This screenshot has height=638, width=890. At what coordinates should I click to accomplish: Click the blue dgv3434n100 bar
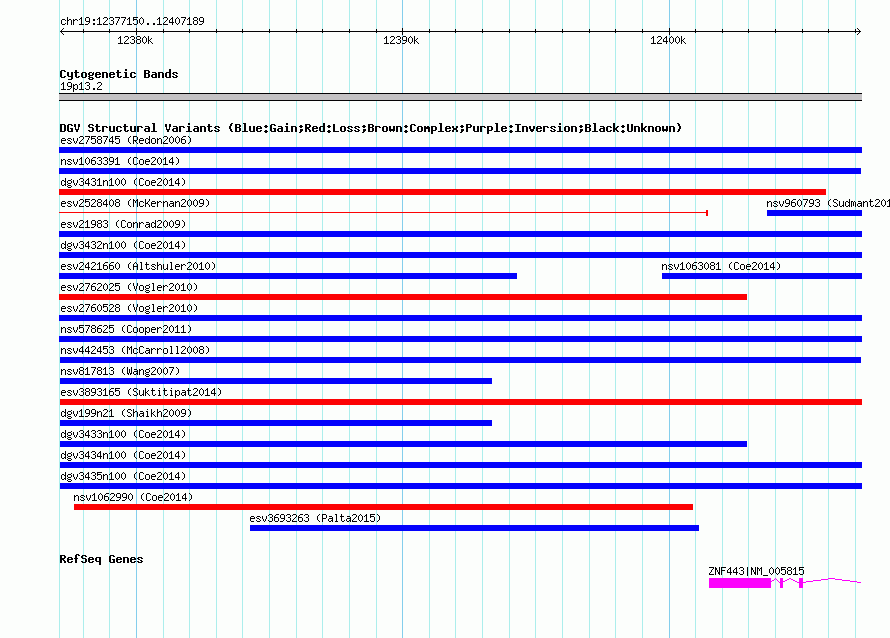(460, 465)
